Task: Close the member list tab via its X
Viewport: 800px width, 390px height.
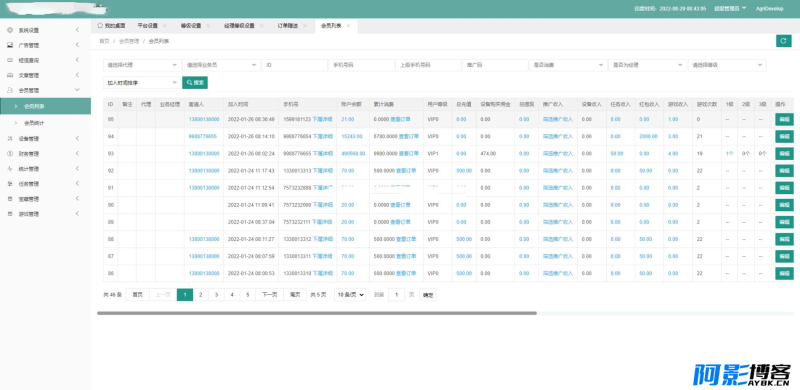Action: pos(348,26)
